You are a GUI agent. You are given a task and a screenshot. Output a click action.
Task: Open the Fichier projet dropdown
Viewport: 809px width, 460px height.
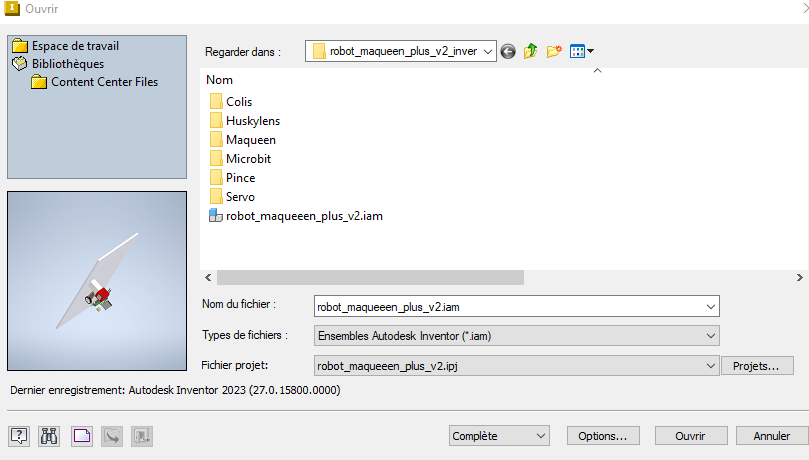click(710, 366)
